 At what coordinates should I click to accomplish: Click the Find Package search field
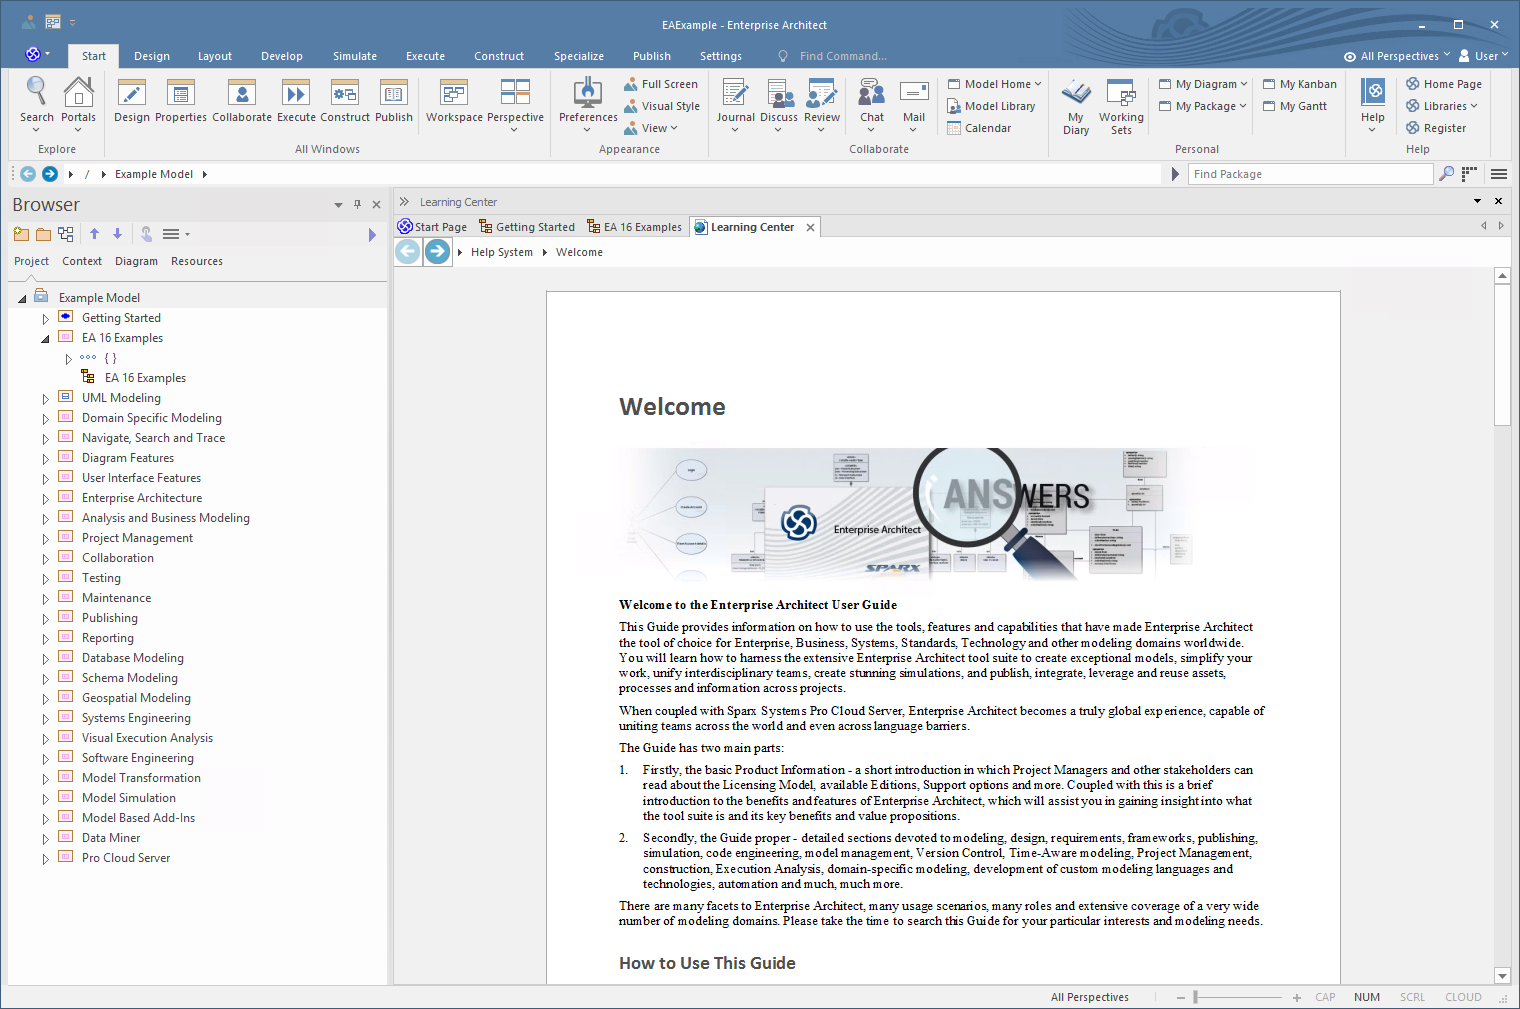coord(1310,174)
